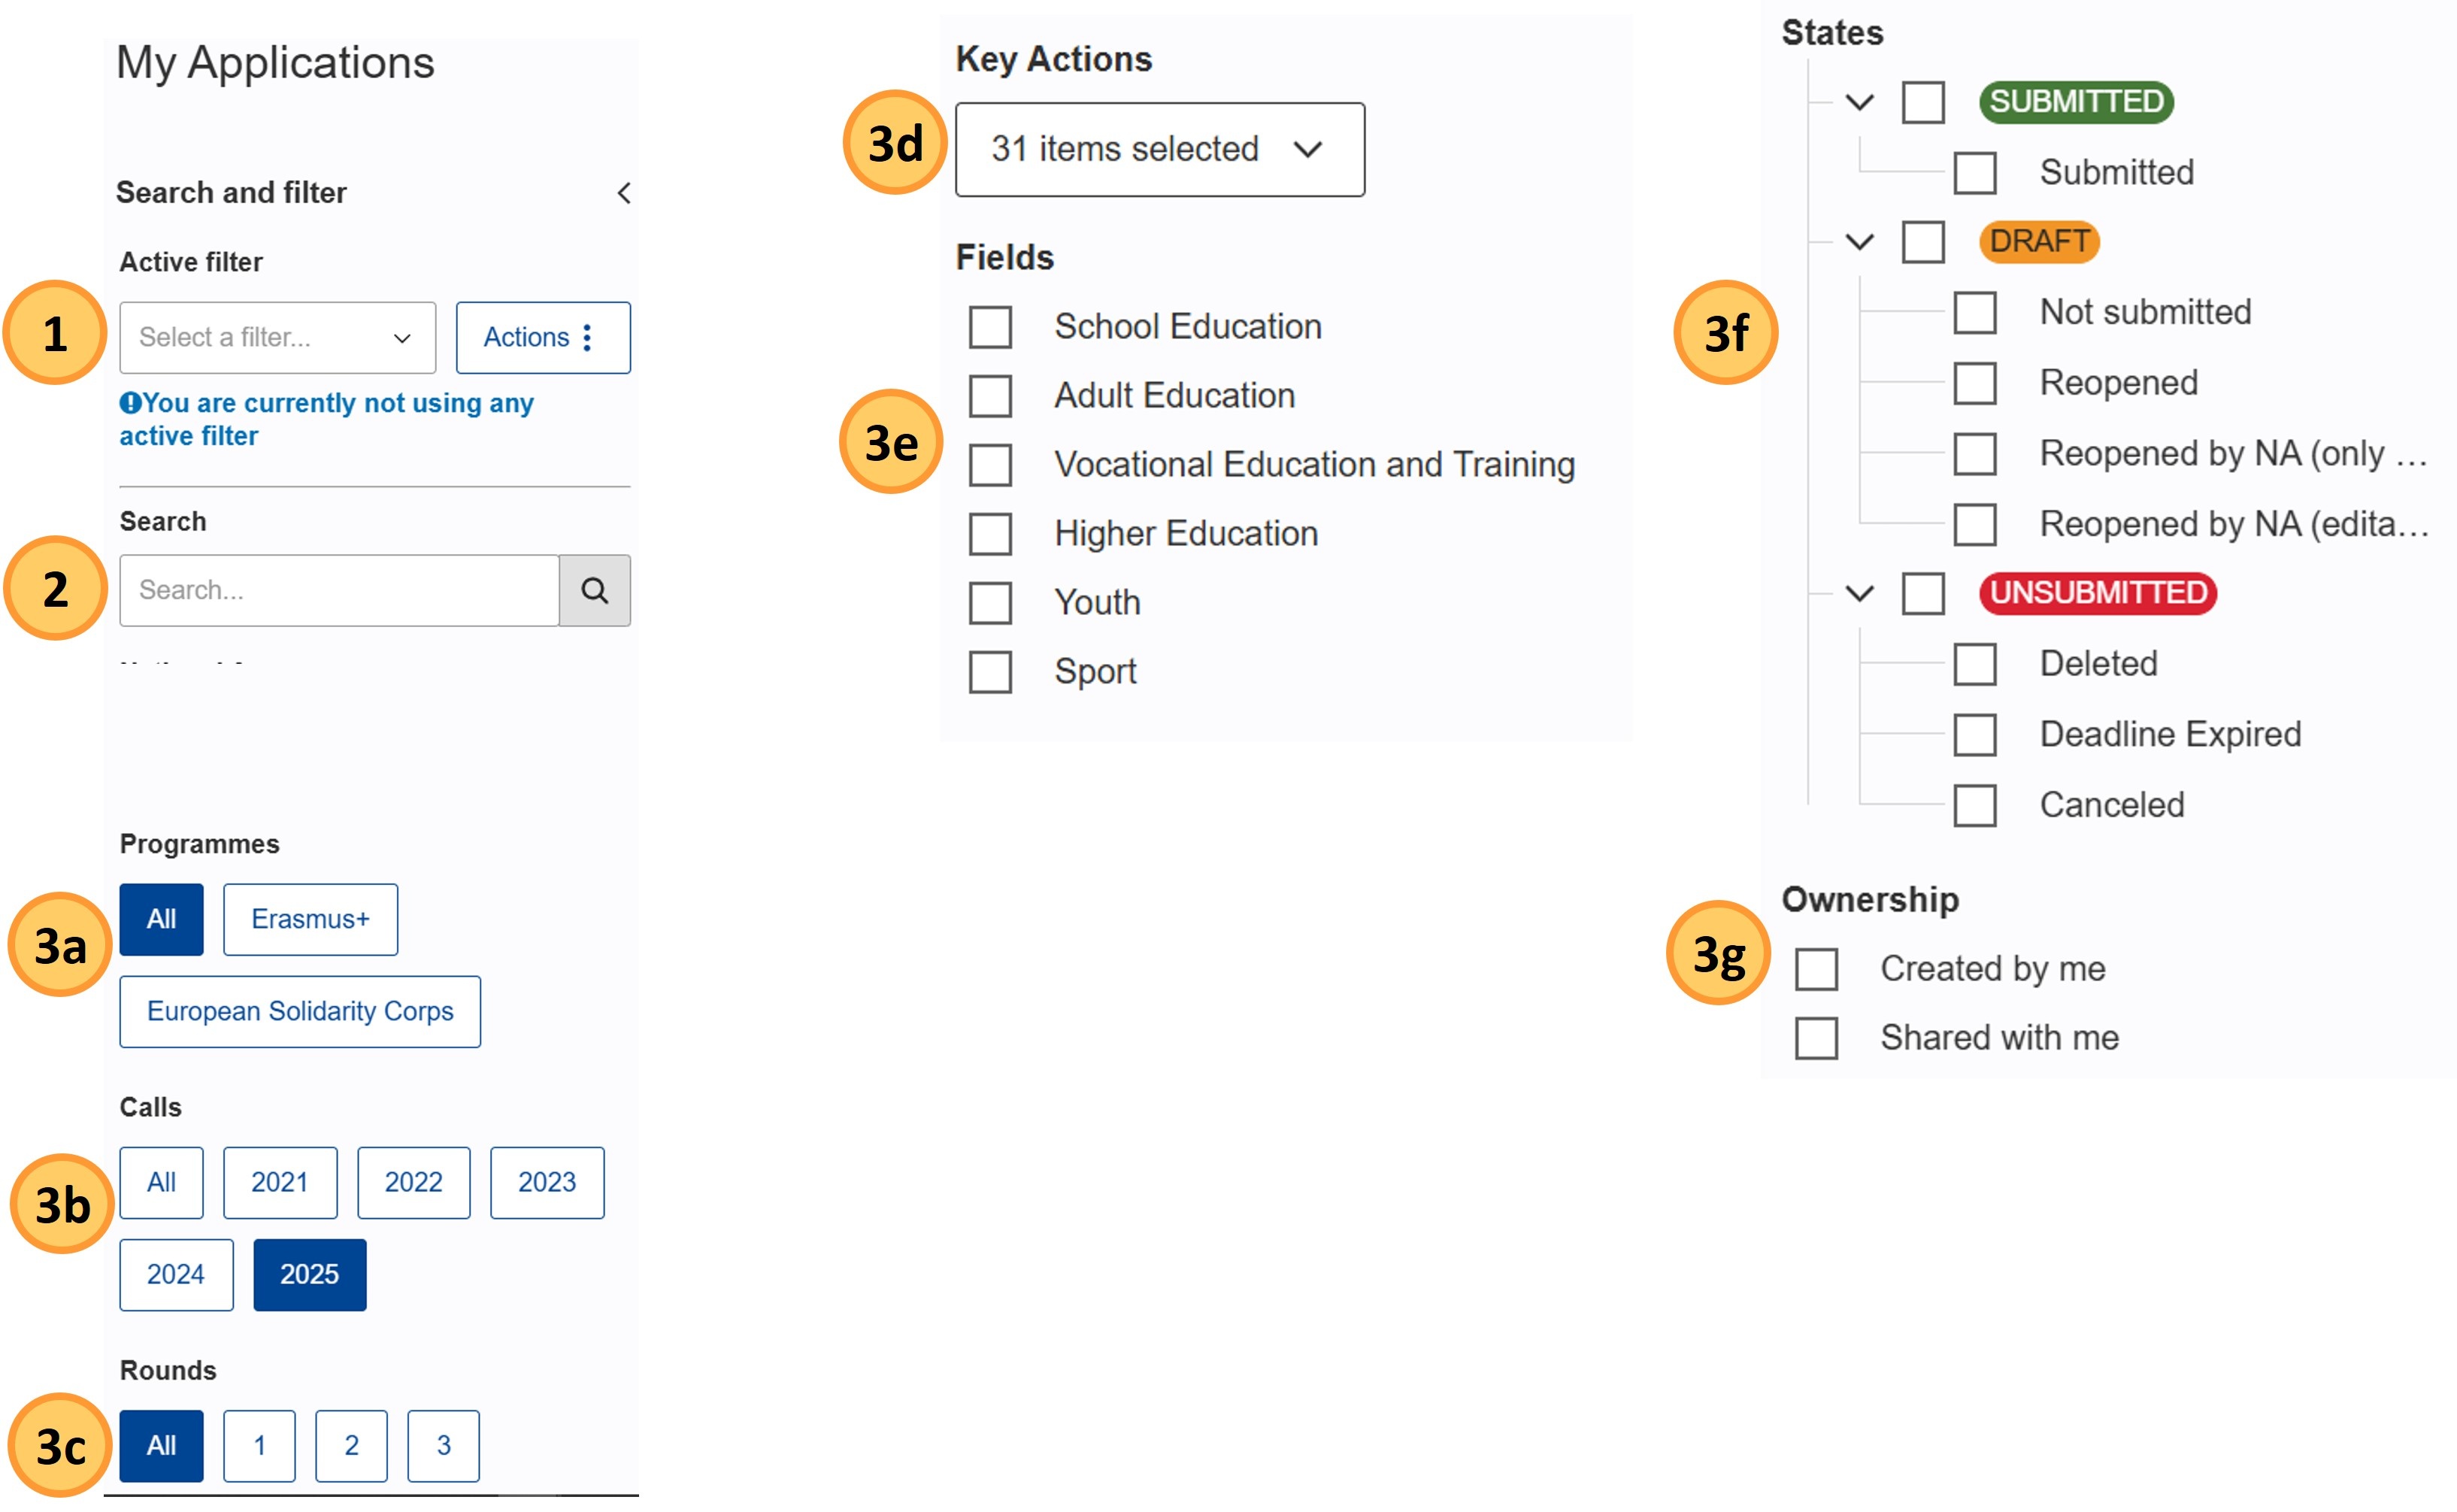
Task: Collapse the UNSUBMITTED state group chevron
Action: pyautogui.click(x=1859, y=593)
